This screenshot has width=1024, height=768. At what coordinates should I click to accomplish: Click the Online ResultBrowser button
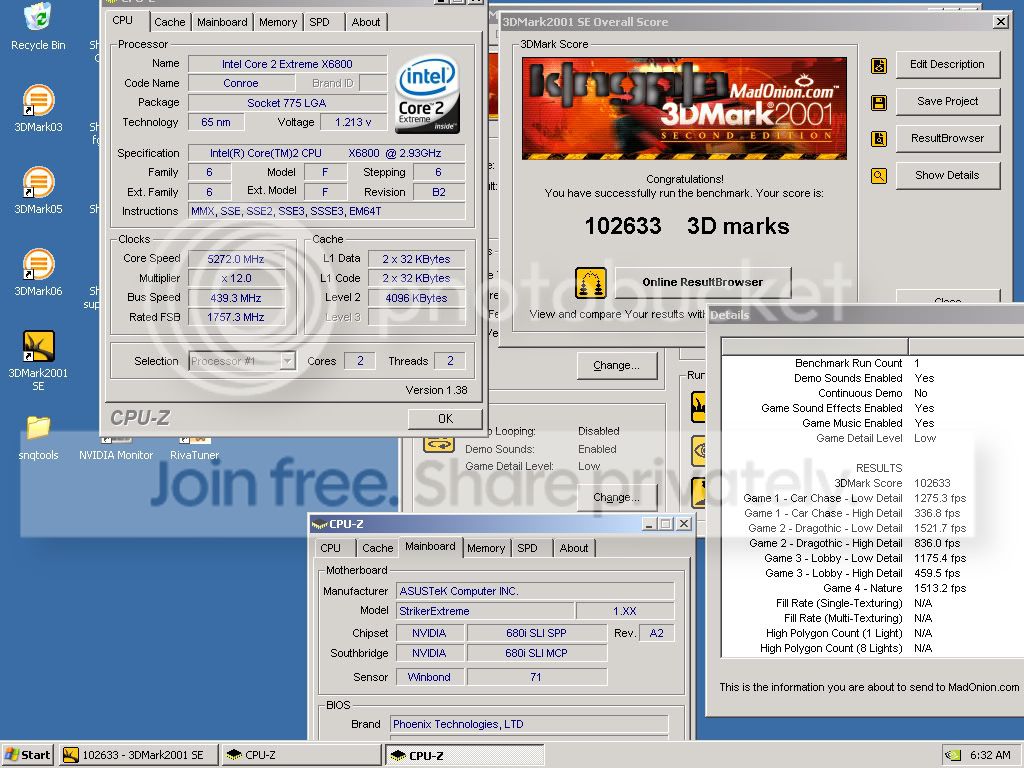[703, 282]
